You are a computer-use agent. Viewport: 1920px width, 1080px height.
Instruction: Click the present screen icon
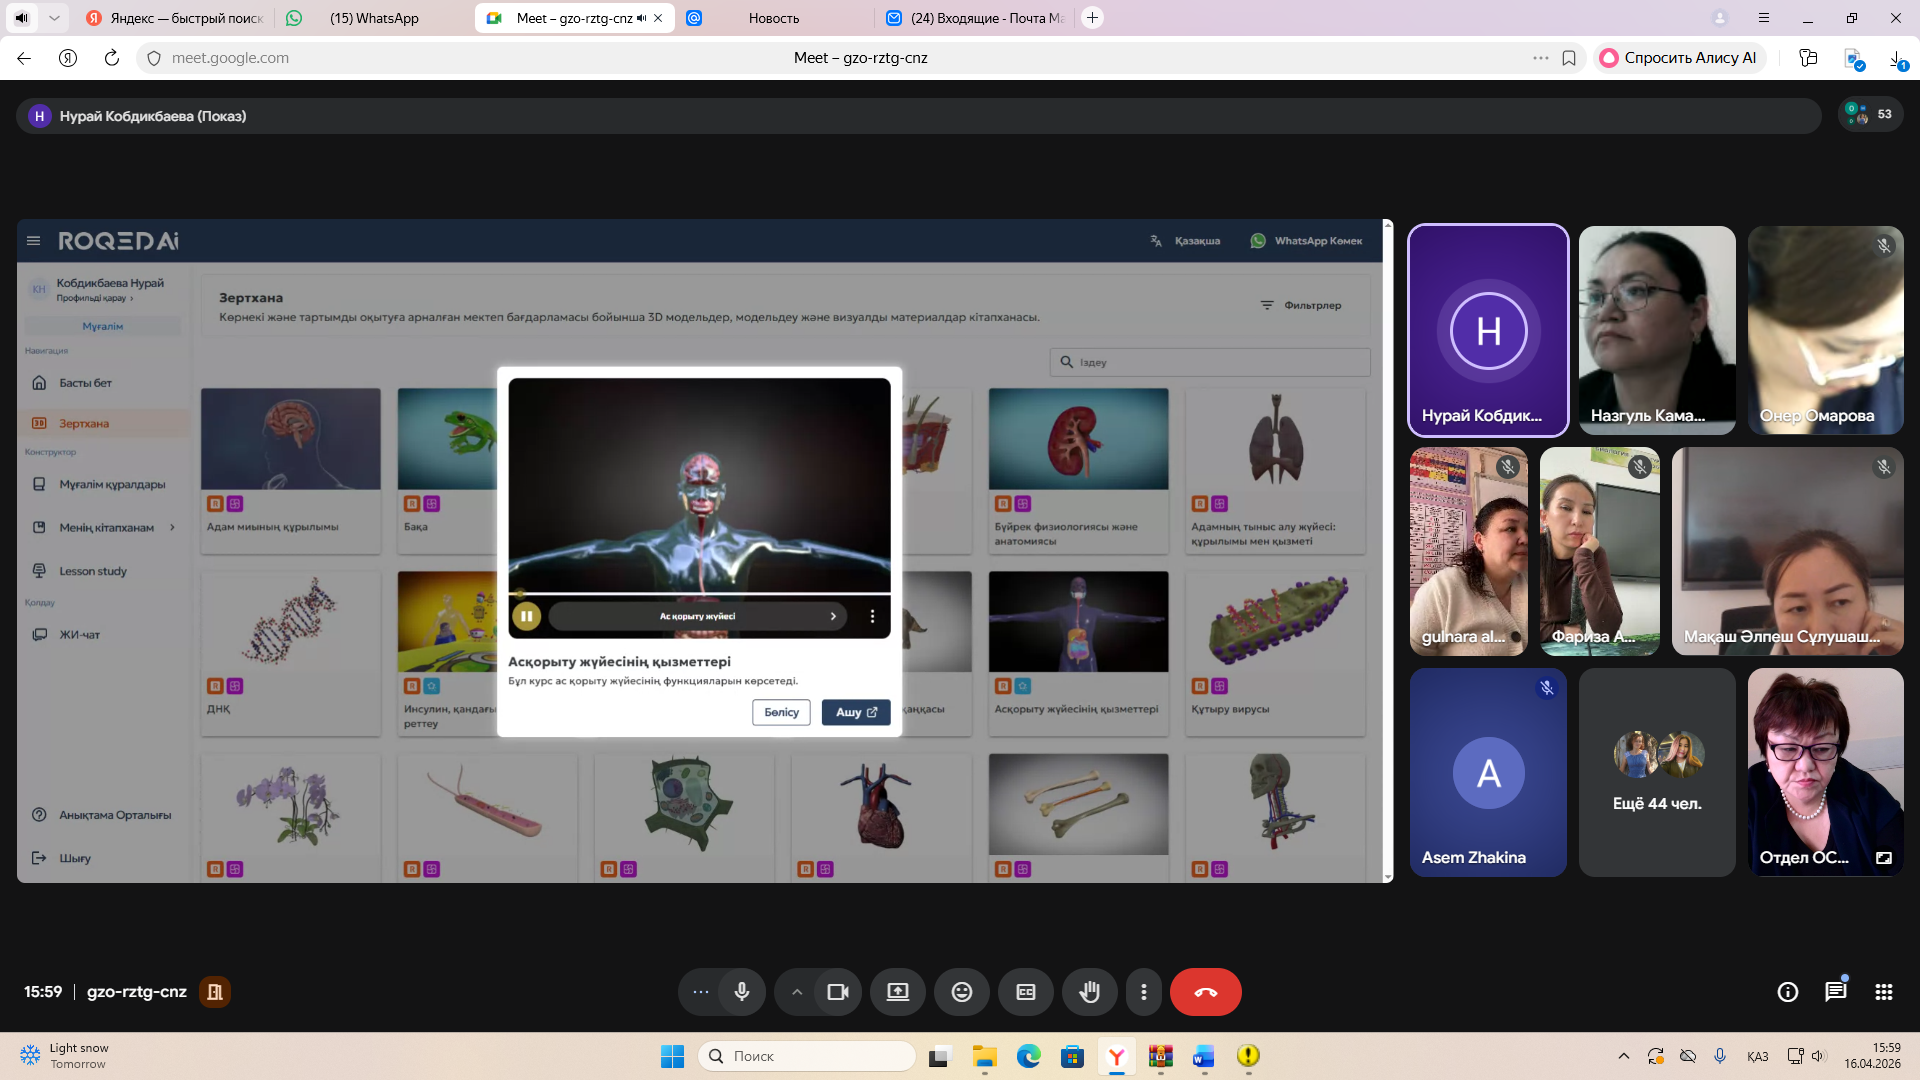[x=897, y=992]
